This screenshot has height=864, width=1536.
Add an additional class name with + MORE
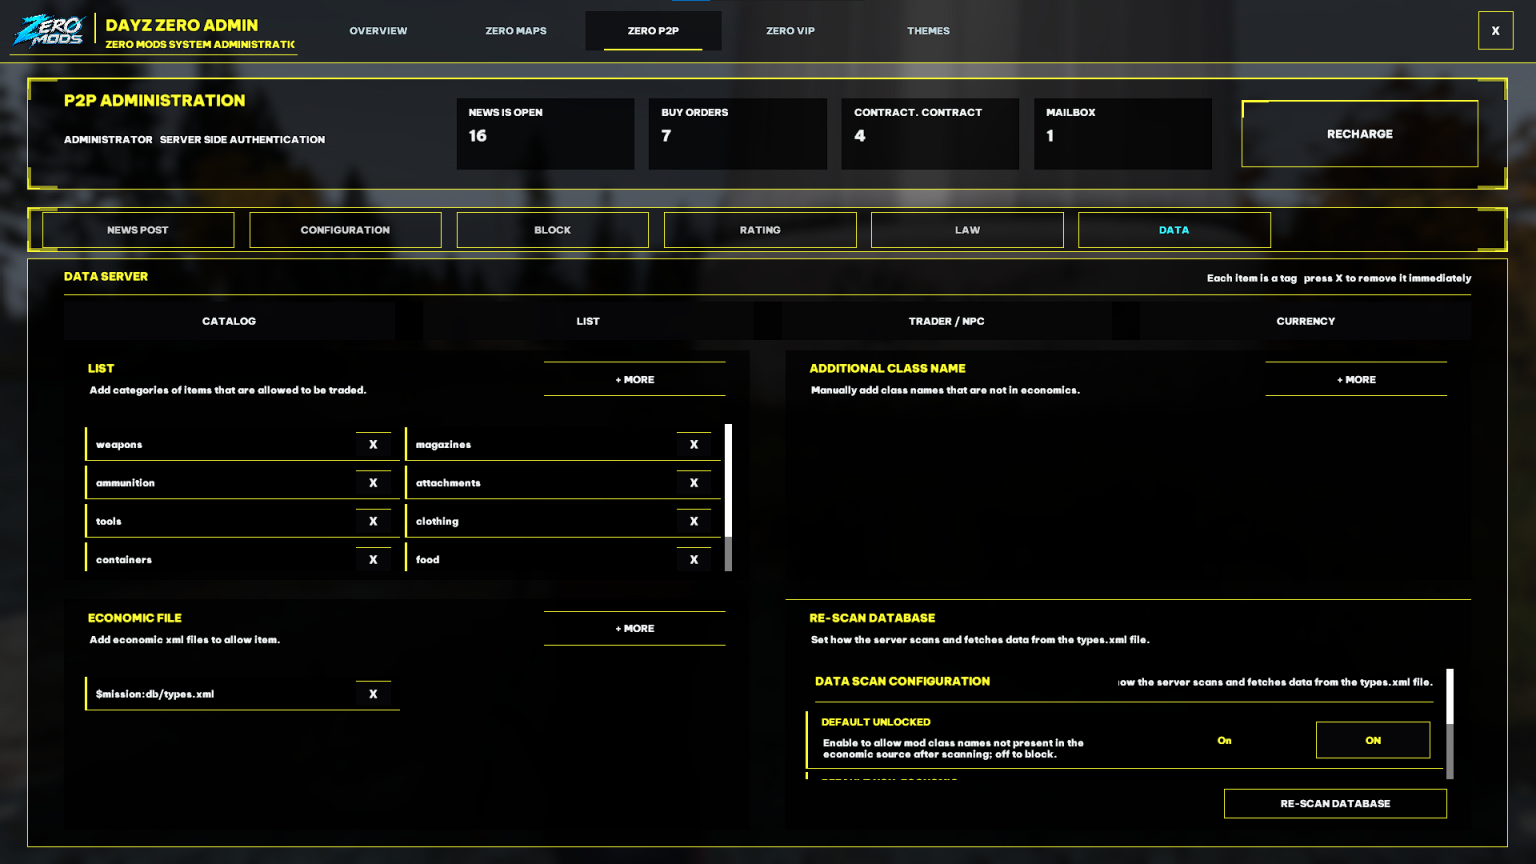[1356, 379]
